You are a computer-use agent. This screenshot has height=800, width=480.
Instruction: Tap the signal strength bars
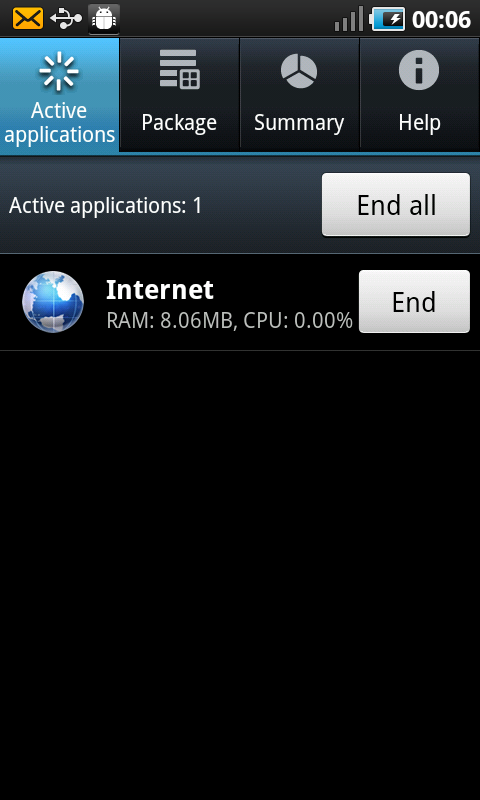point(349,19)
